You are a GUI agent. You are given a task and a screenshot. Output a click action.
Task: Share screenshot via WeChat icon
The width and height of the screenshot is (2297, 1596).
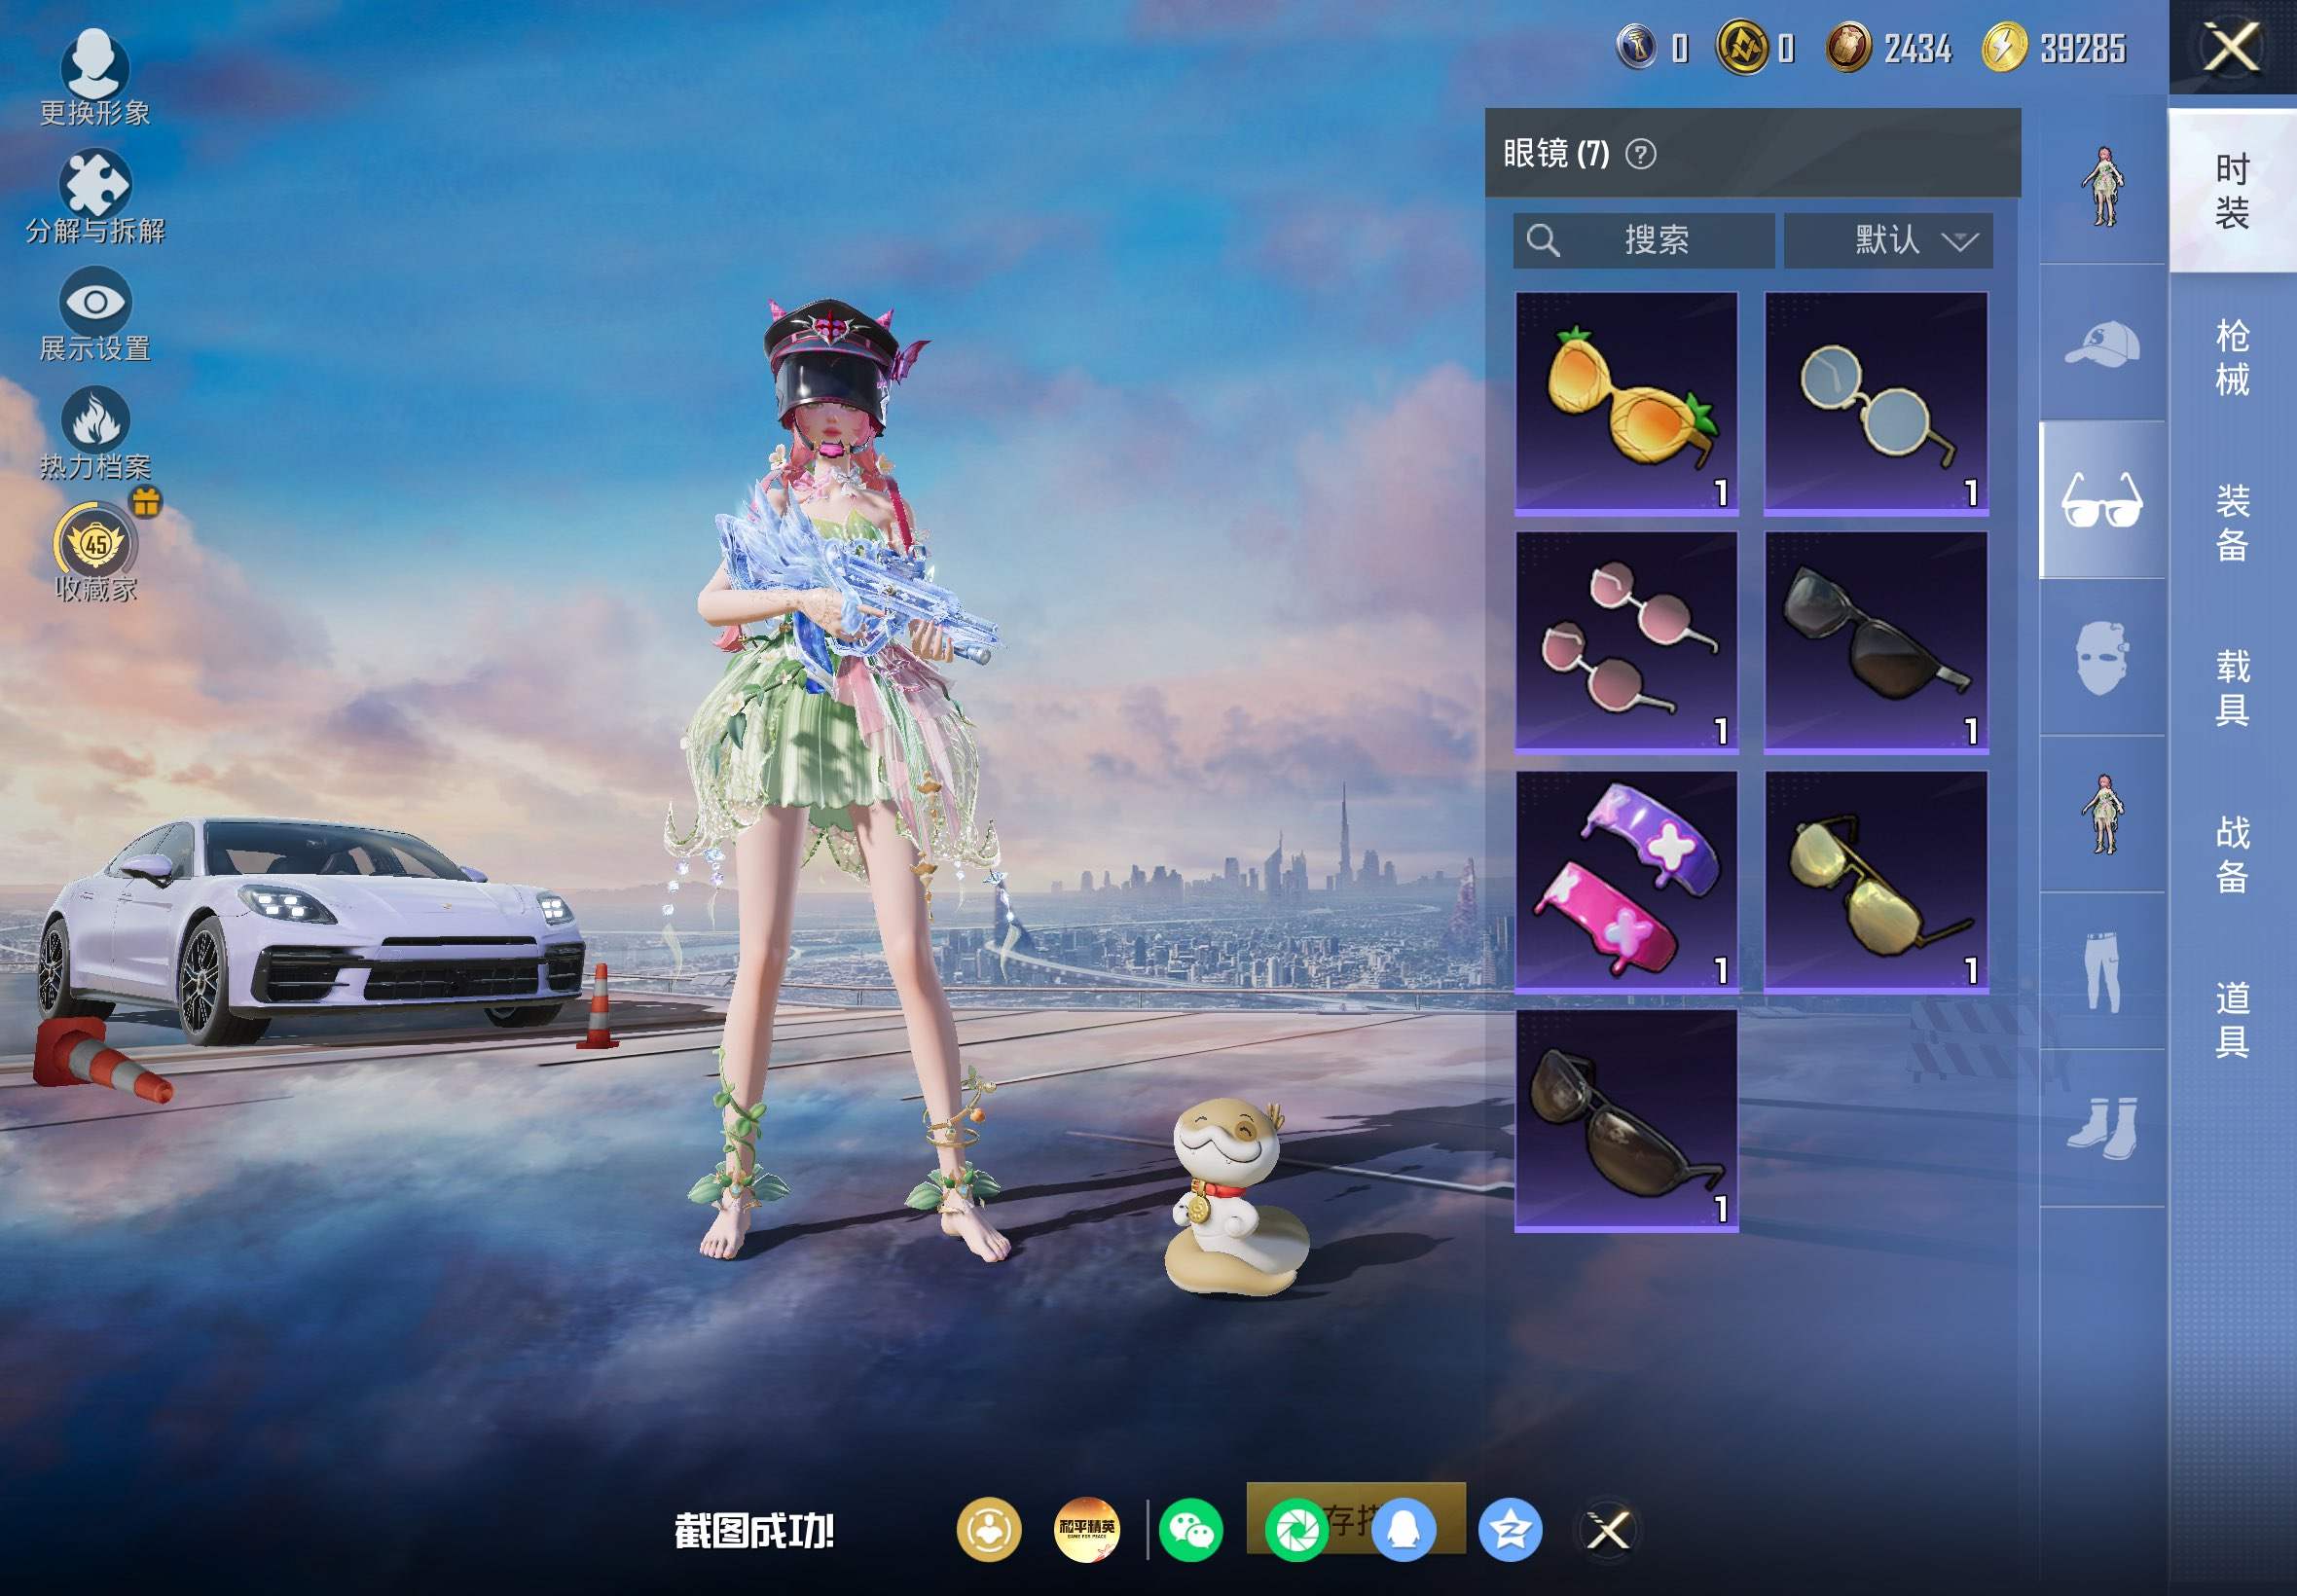(1191, 1530)
